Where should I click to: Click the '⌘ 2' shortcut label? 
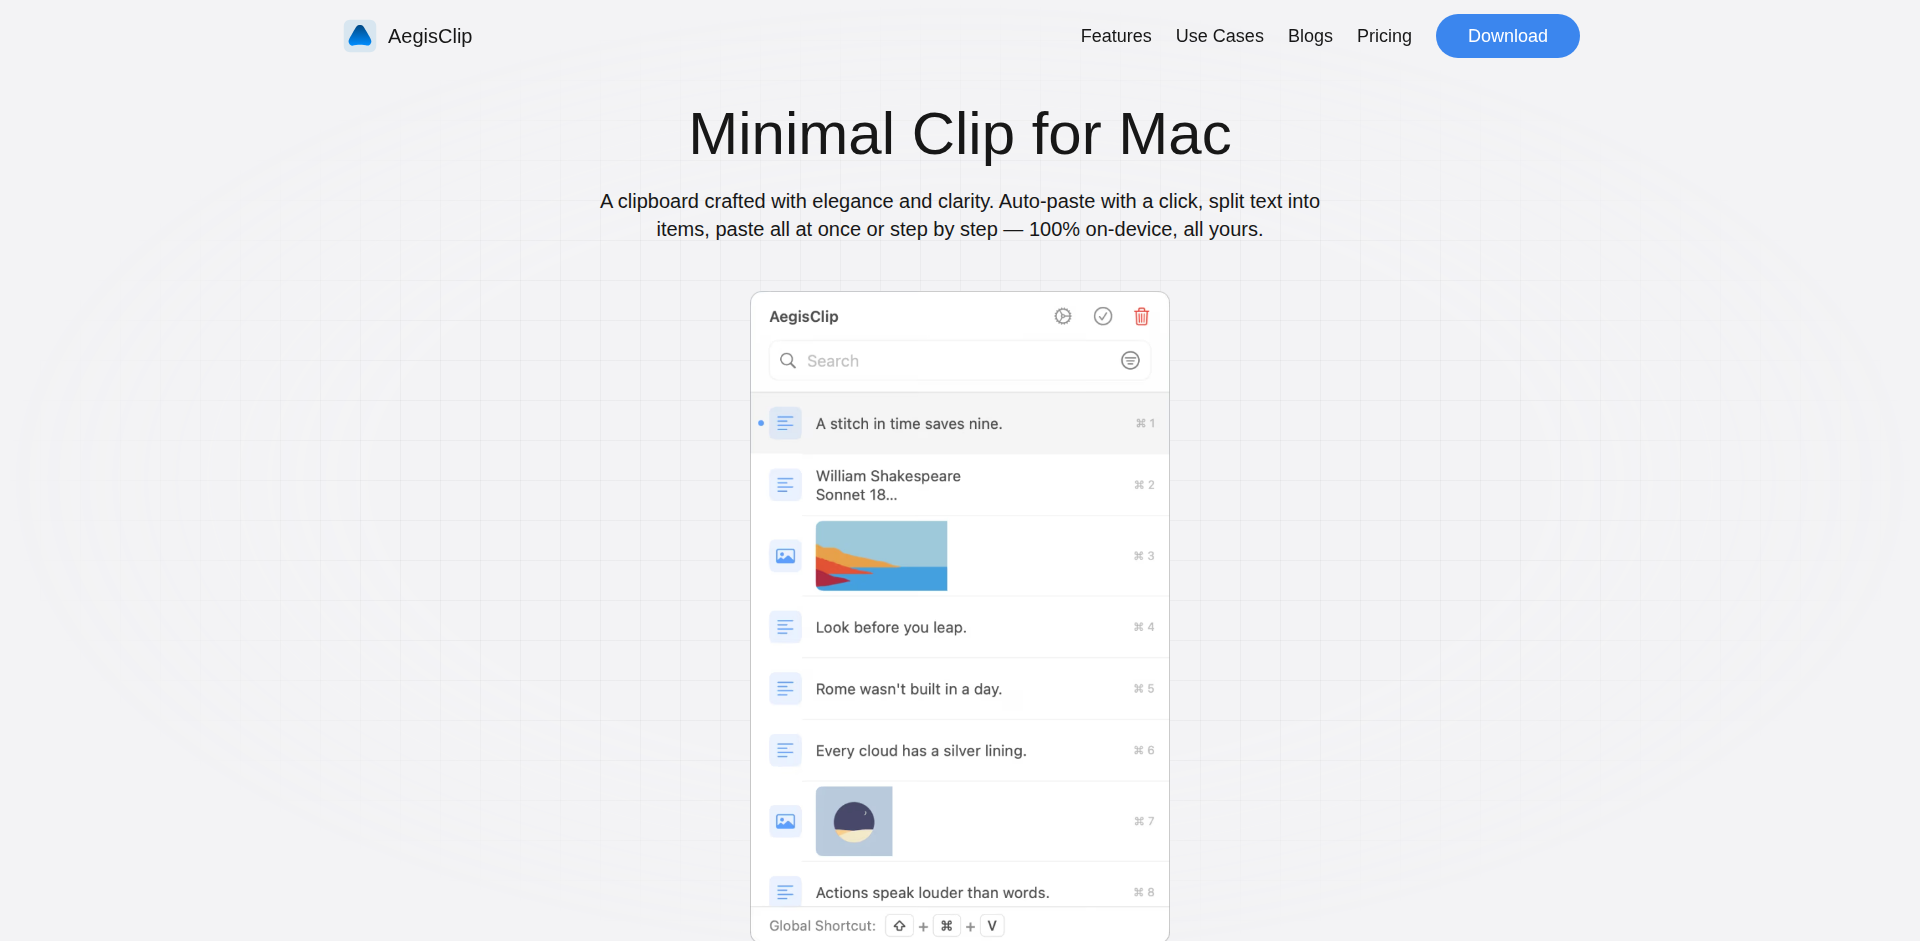tap(1144, 485)
